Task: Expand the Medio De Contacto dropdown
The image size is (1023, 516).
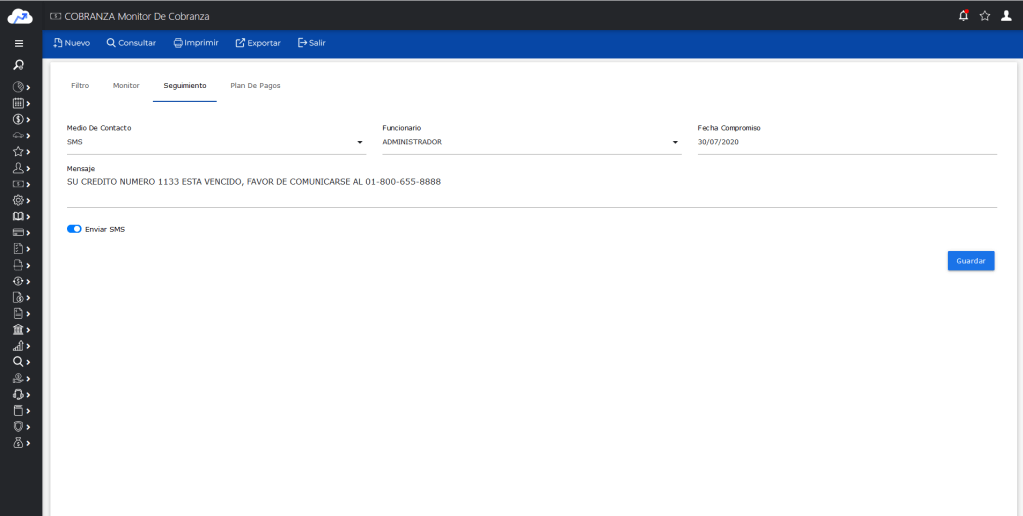Action: click(x=359, y=142)
